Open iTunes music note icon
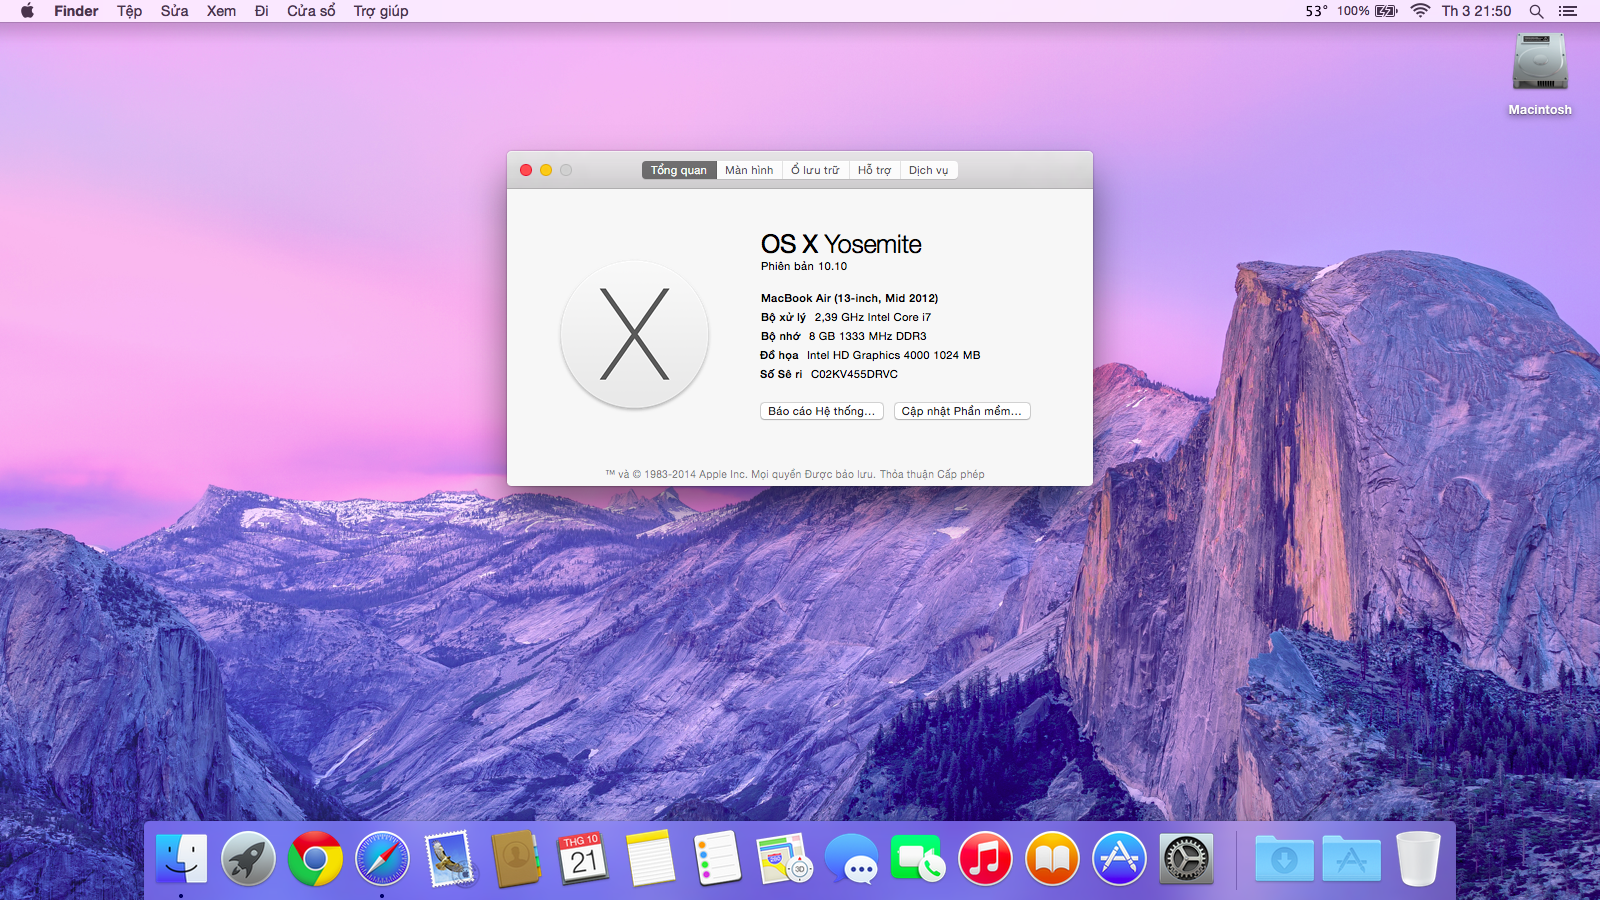This screenshot has width=1600, height=900. [985, 858]
